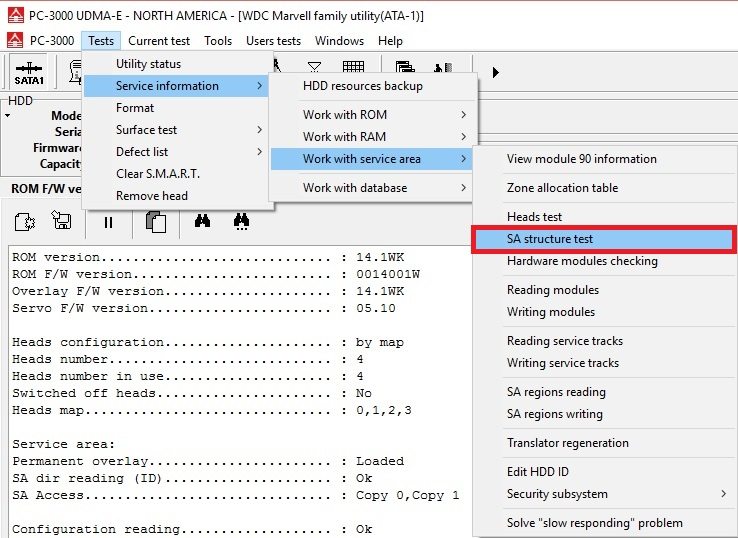The width and height of the screenshot is (738, 538).
Task: Click the SA Access Copy 0,Copy 1 line
Action: (x=236, y=495)
